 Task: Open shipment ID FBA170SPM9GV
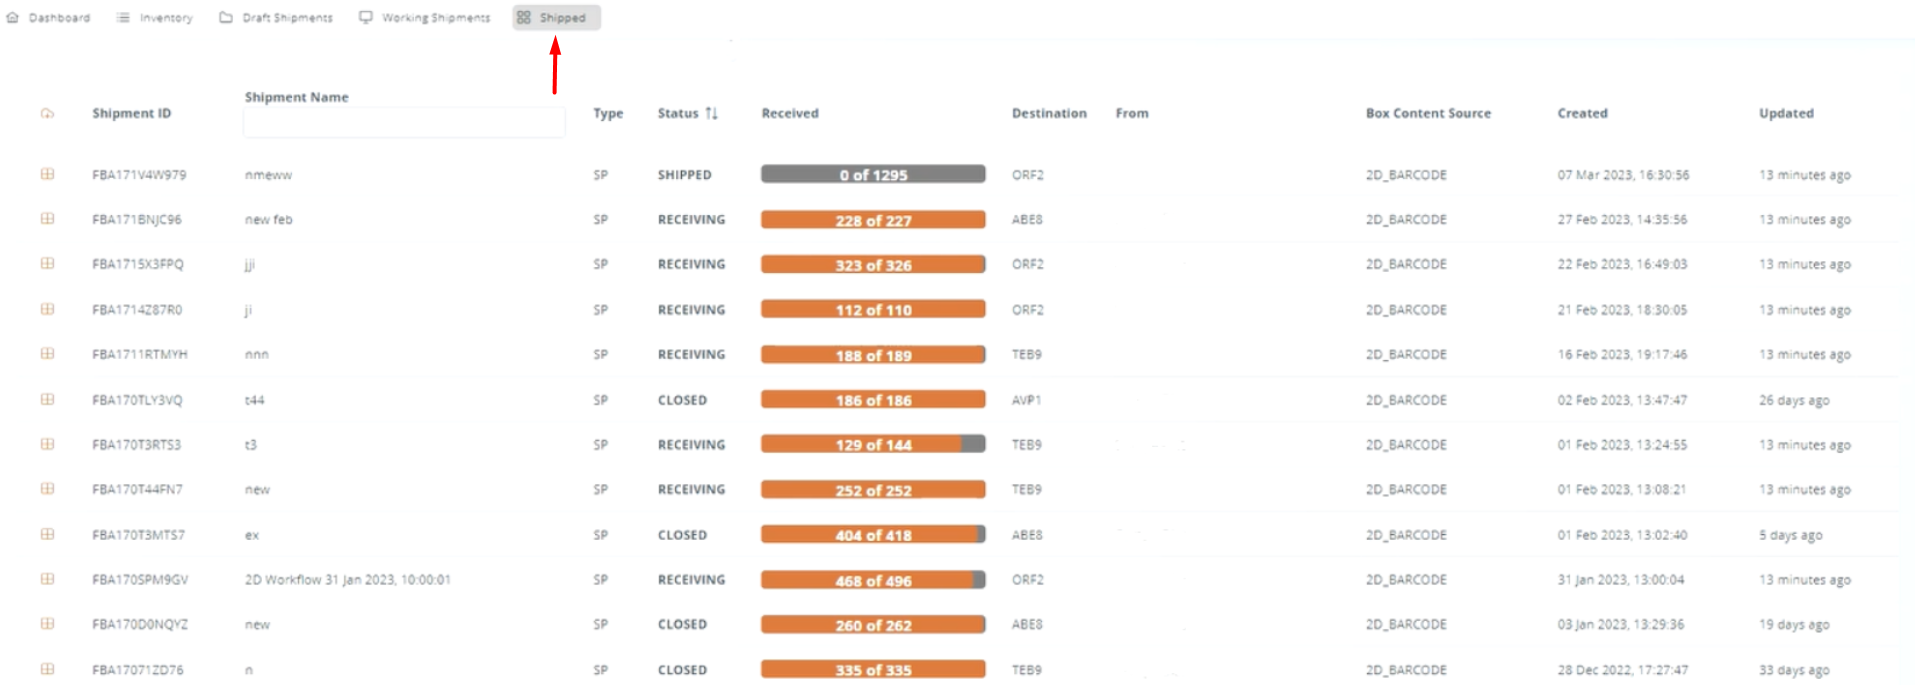coord(140,580)
